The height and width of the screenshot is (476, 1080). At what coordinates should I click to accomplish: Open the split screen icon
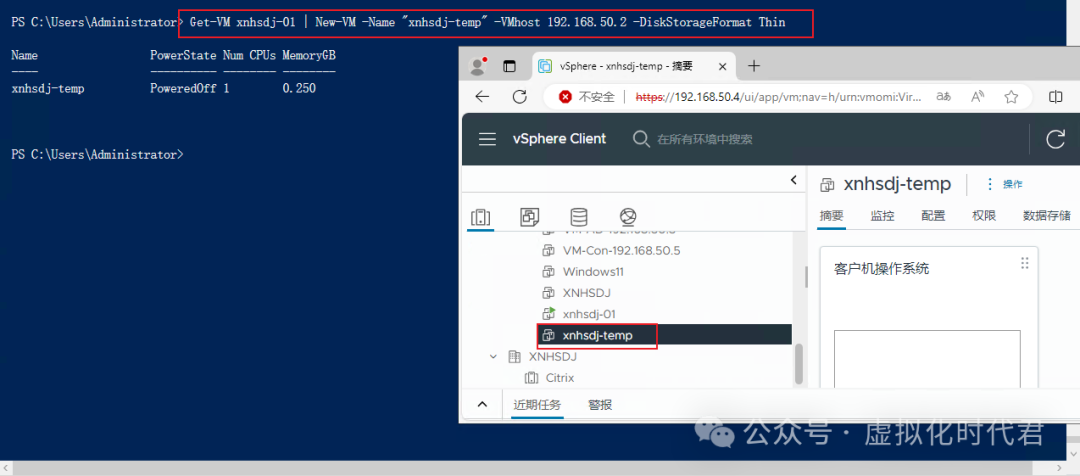(x=1055, y=97)
